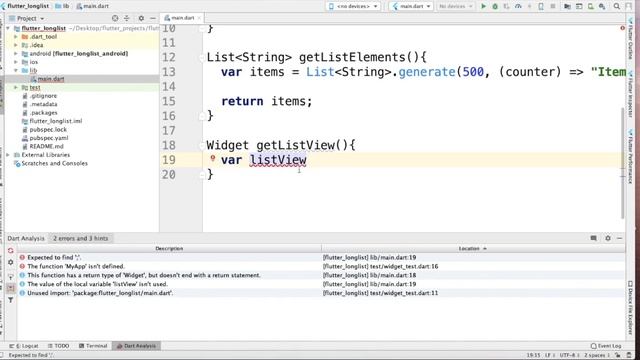Click the red restart analysis icon

11,251
